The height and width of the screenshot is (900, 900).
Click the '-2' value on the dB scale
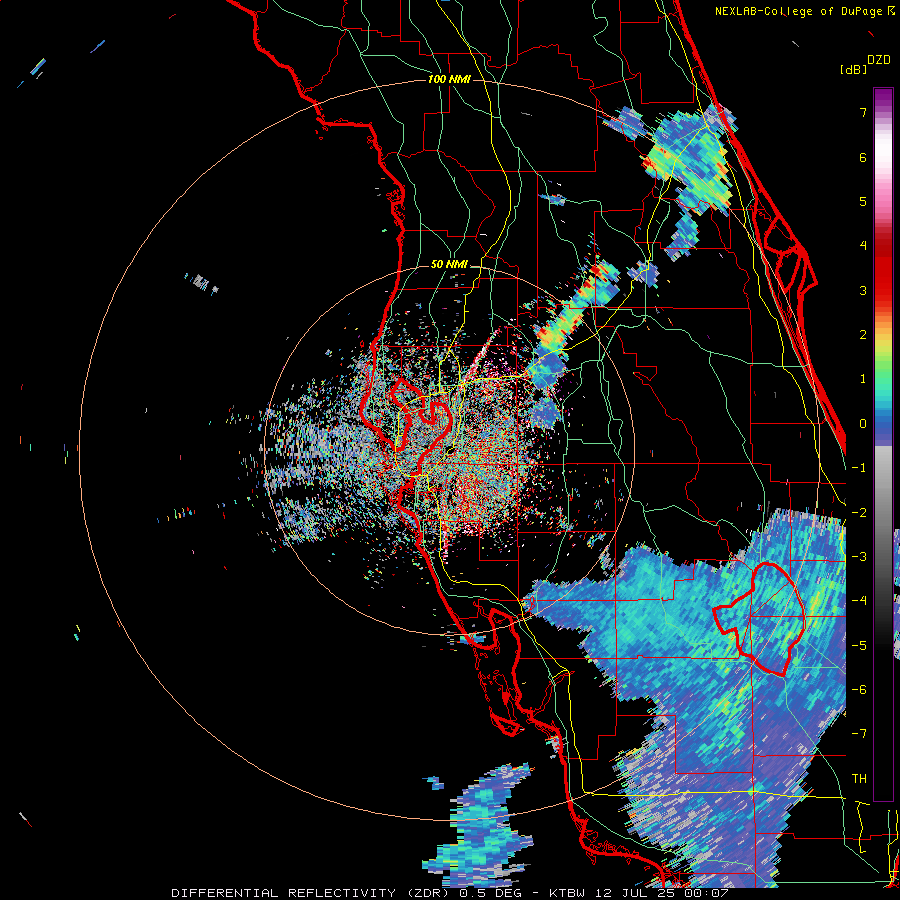[x=859, y=512]
